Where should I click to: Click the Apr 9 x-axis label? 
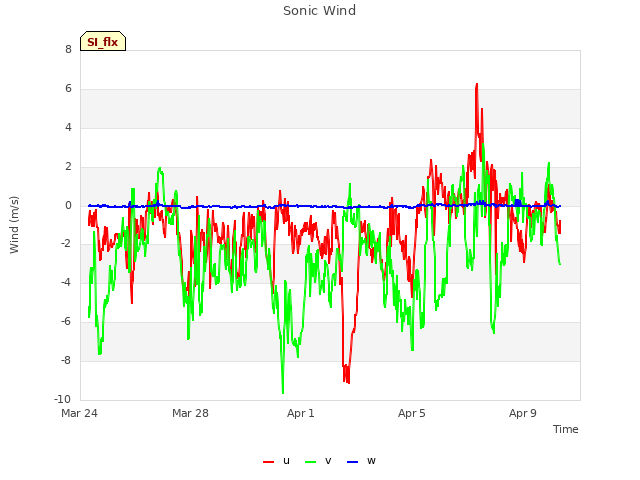click(x=523, y=413)
